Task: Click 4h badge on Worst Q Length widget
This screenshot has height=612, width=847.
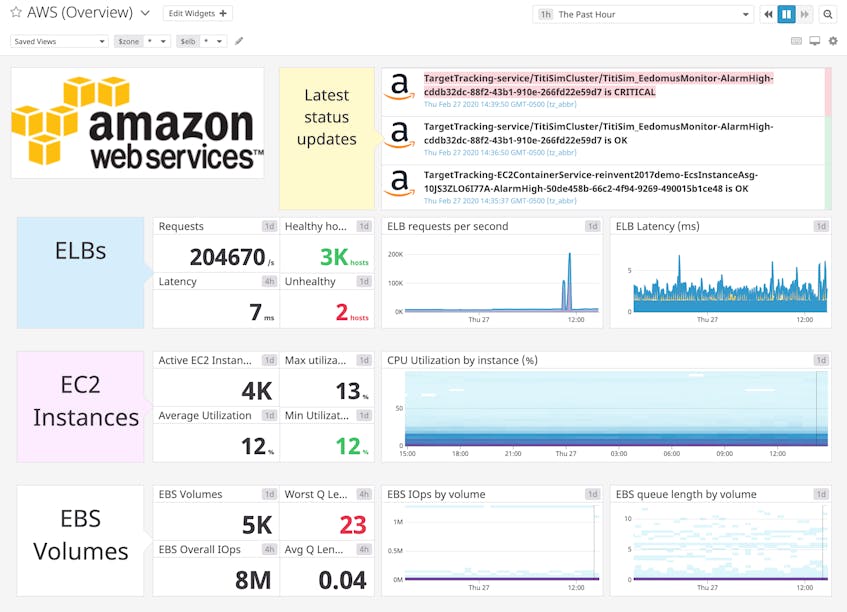Action: pyautogui.click(x=364, y=494)
